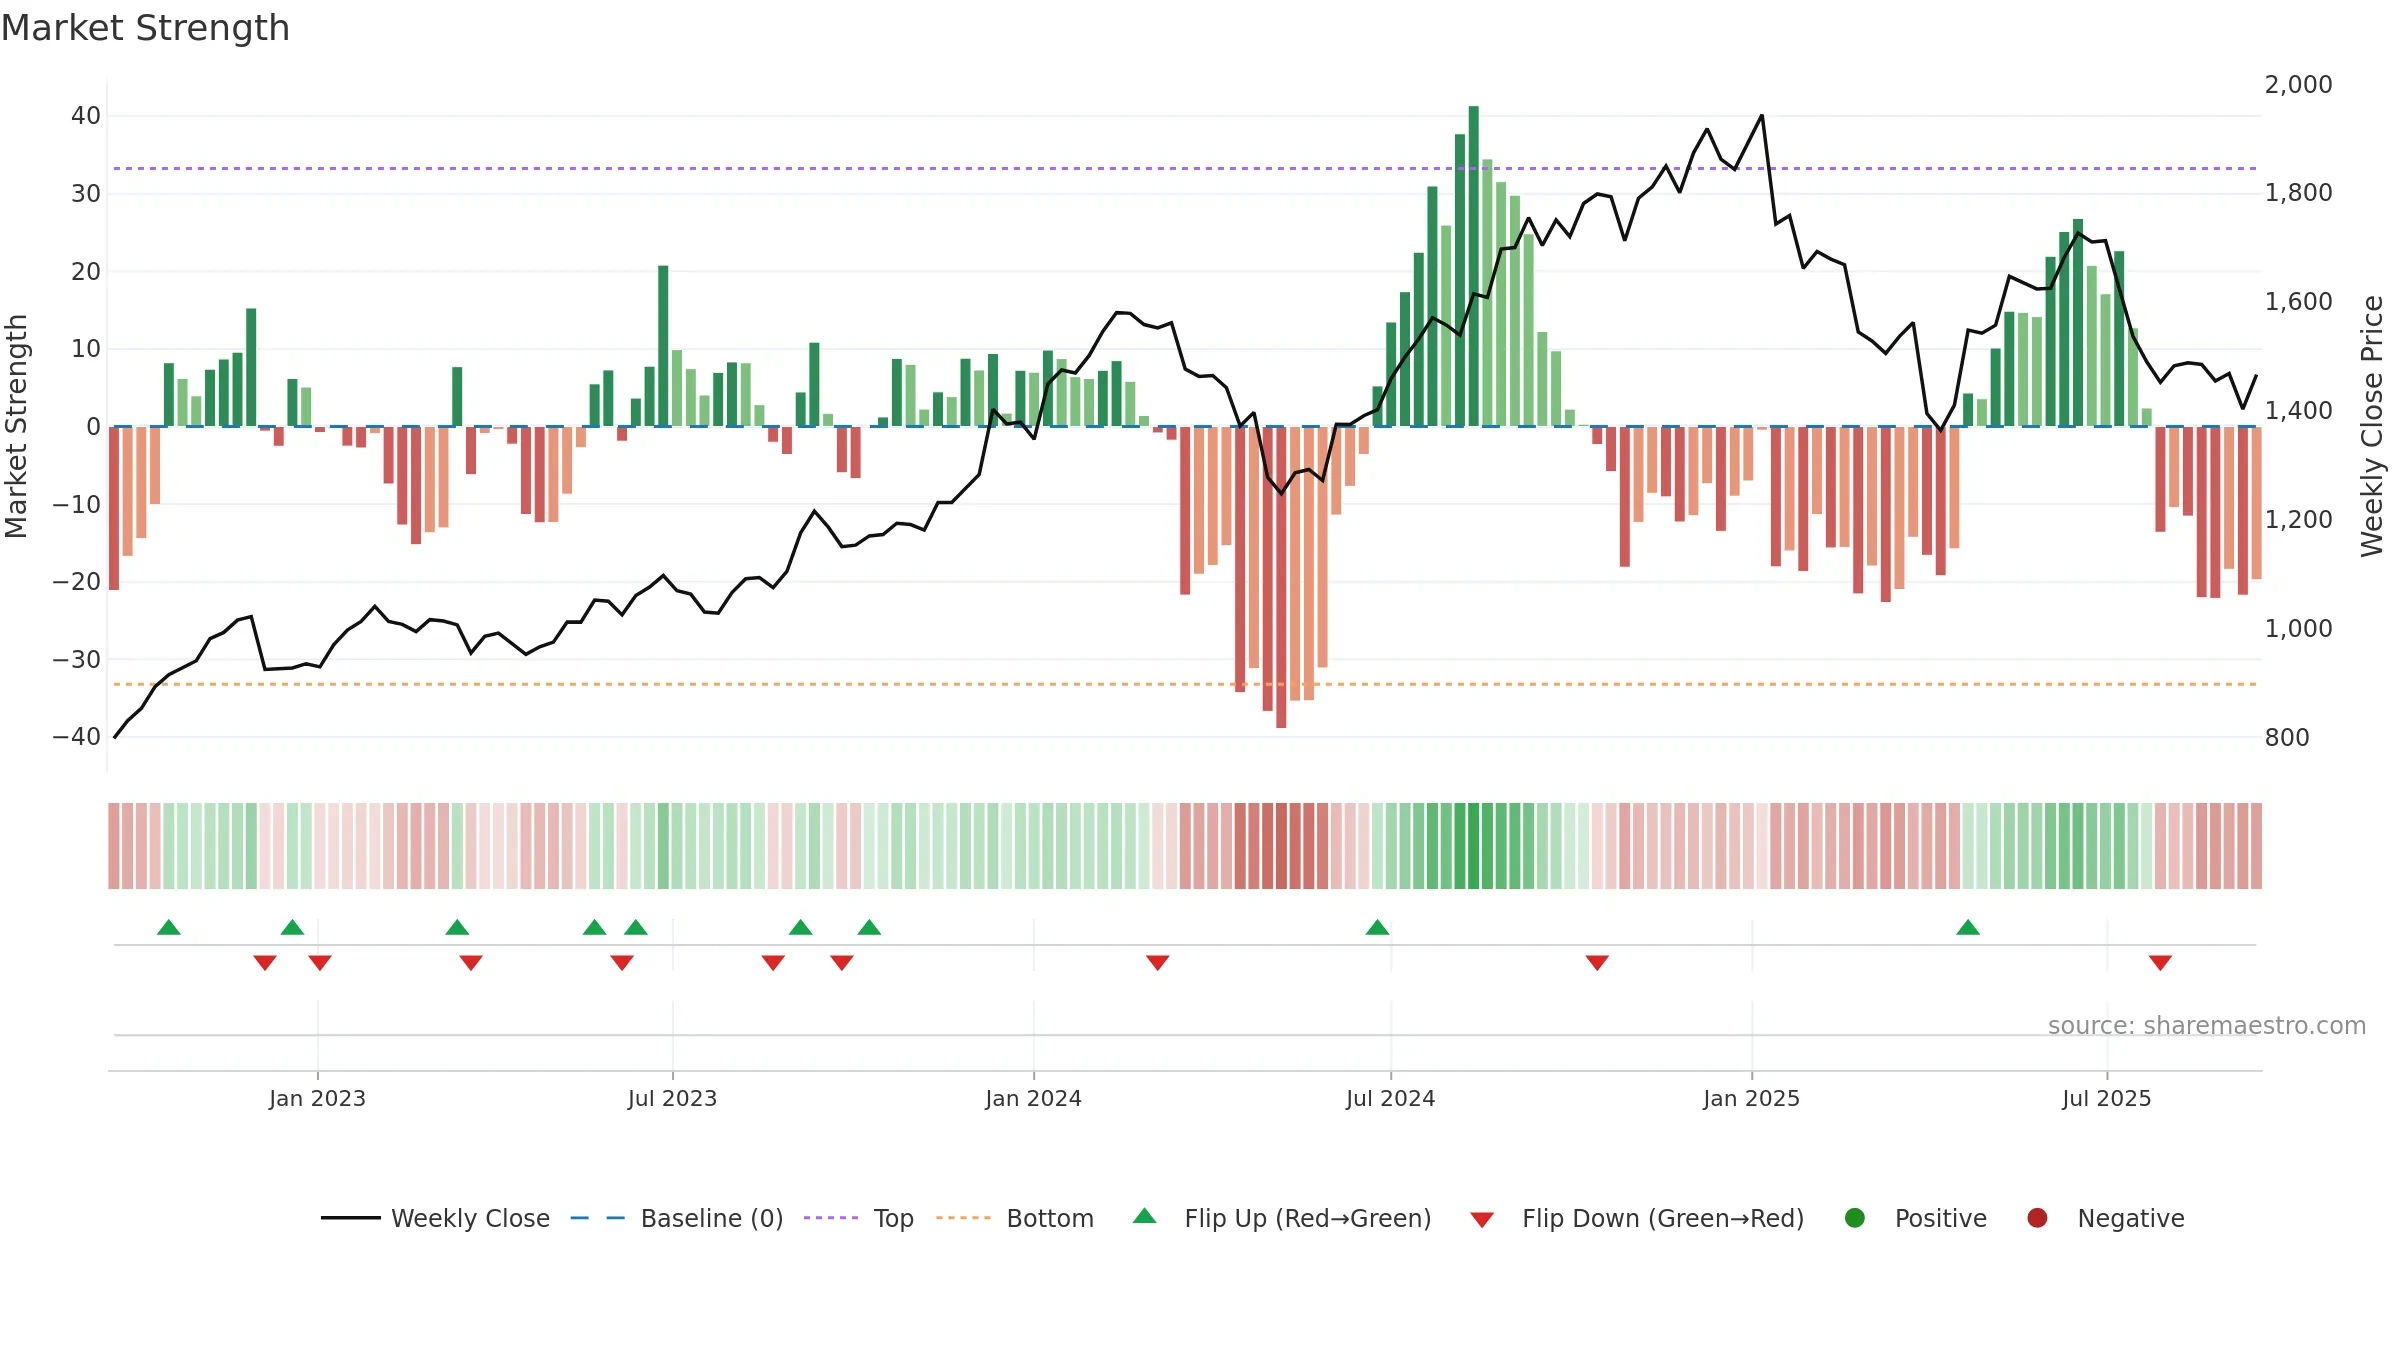Click the blue dashed Baseline legend line

(x=598, y=1218)
